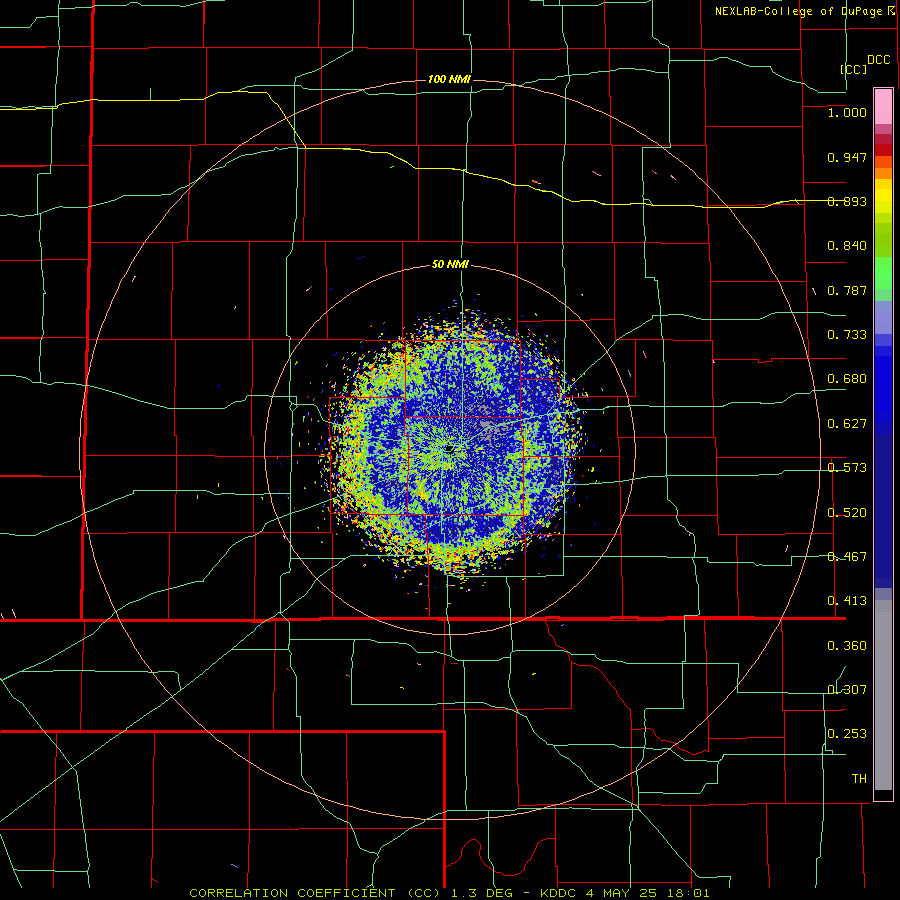Click the 0.253 scale value
900x900 pixels.
pyautogui.click(x=847, y=734)
